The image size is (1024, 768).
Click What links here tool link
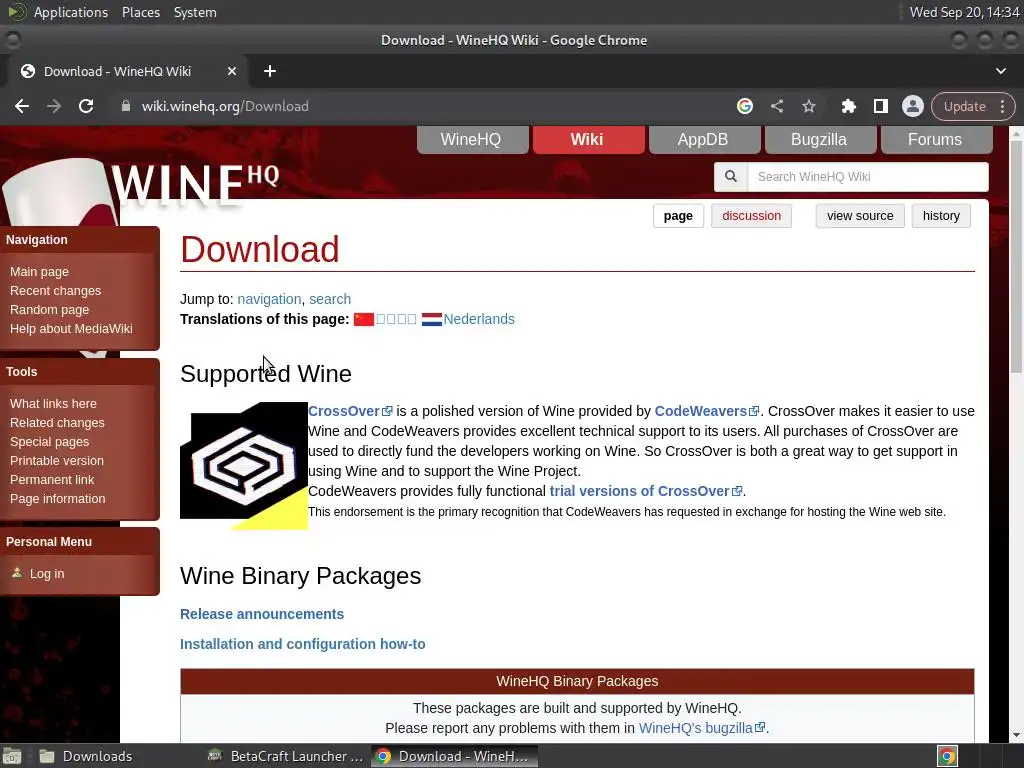click(x=53, y=404)
